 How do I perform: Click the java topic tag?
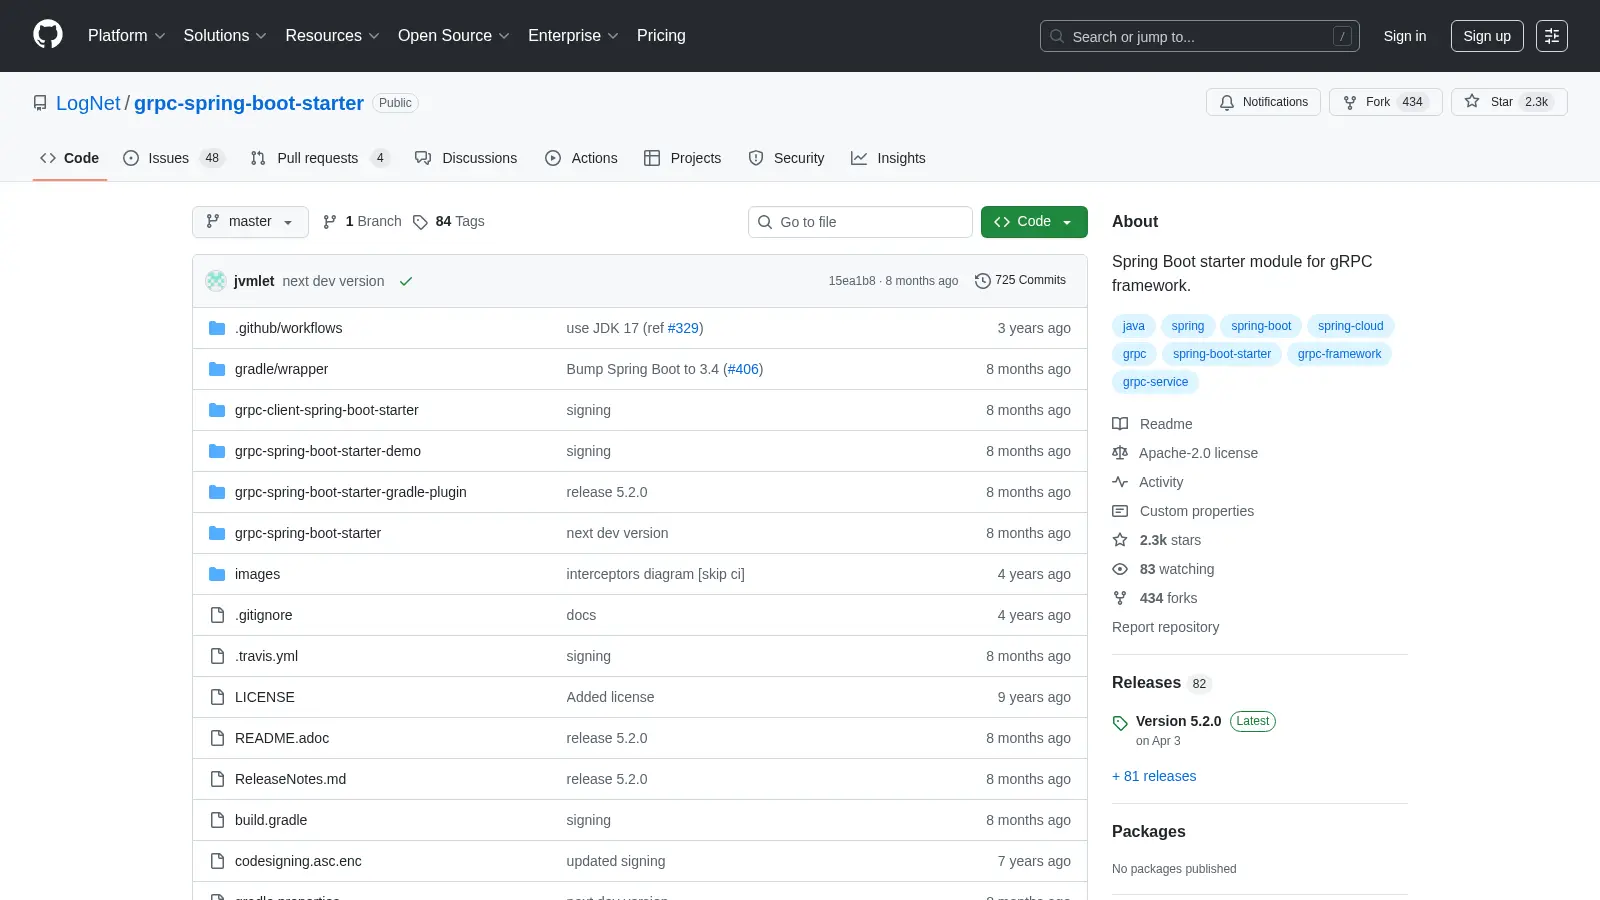1133,326
